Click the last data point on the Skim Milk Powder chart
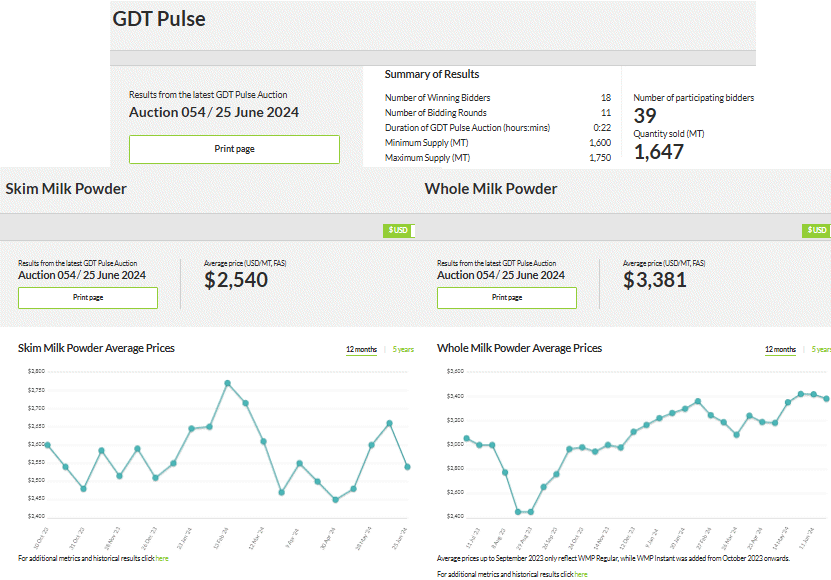Image resolution: width=831 pixels, height=580 pixels. tap(408, 467)
